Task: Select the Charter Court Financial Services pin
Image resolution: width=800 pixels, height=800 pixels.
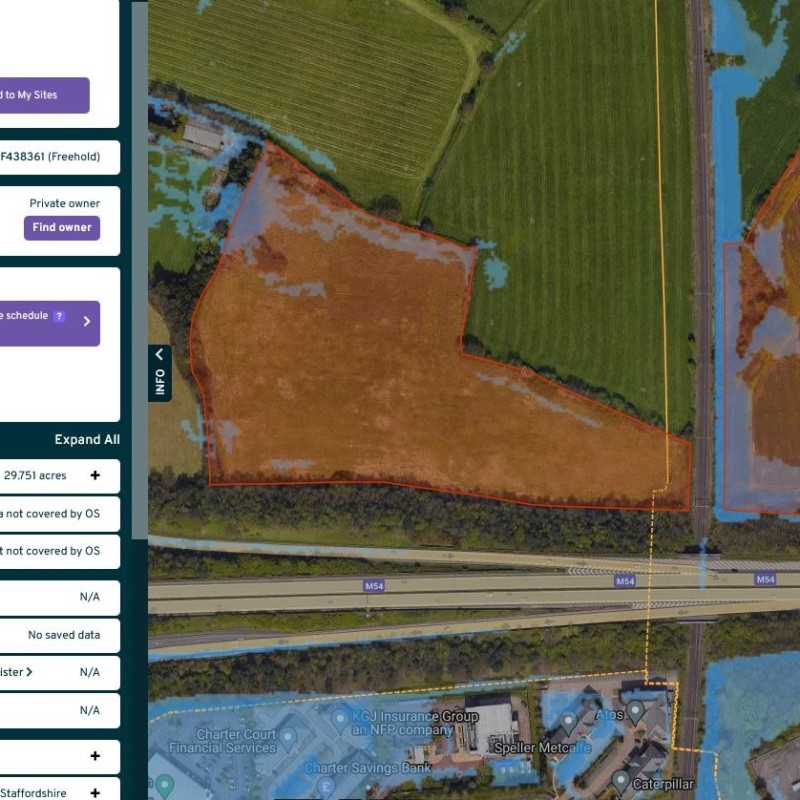Action: (x=289, y=739)
